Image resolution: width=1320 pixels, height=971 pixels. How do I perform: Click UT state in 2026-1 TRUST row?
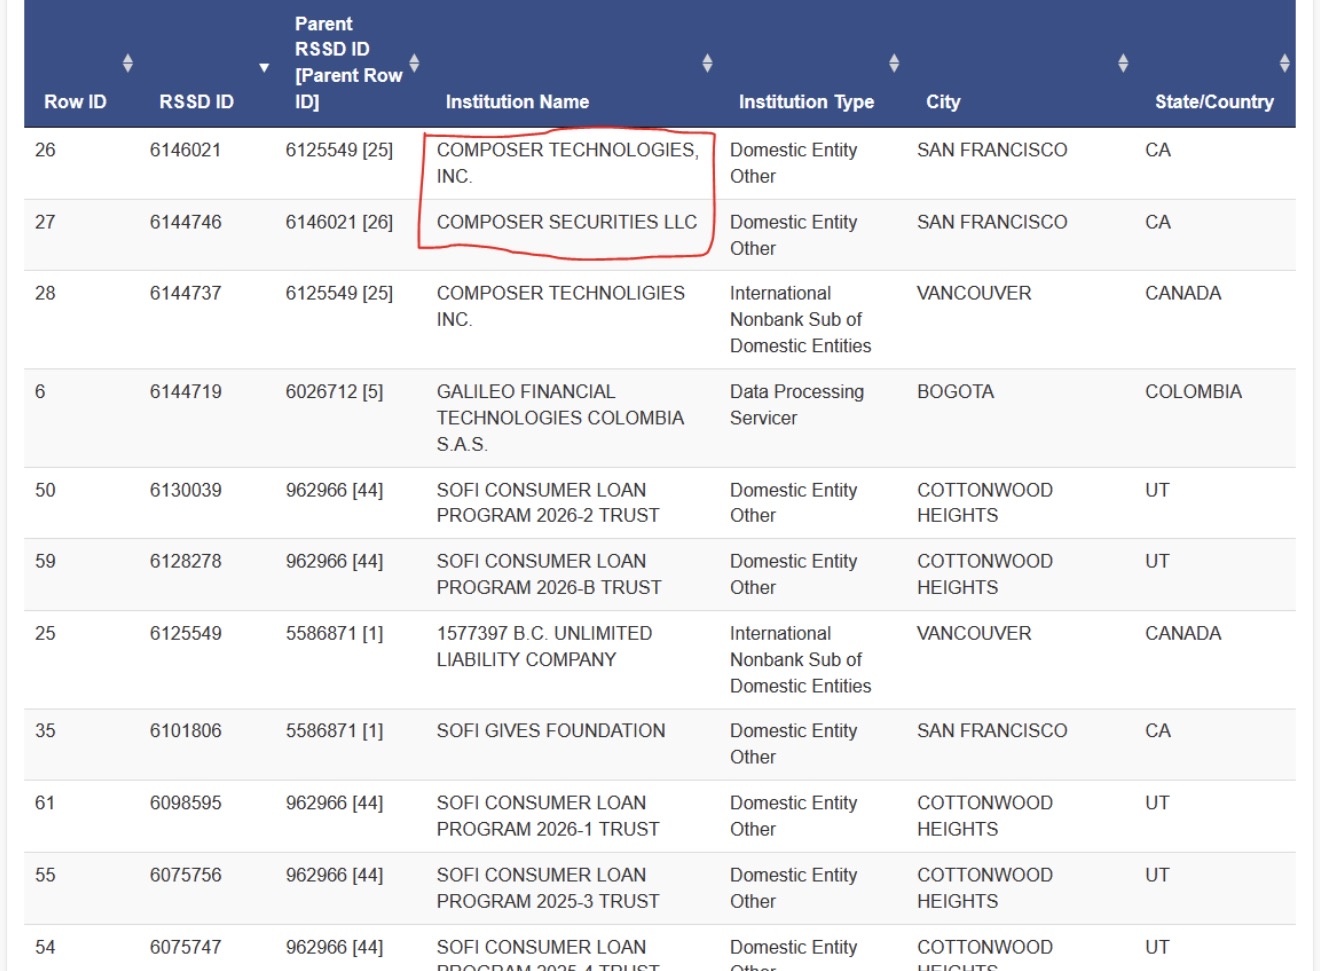click(1157, 803)
